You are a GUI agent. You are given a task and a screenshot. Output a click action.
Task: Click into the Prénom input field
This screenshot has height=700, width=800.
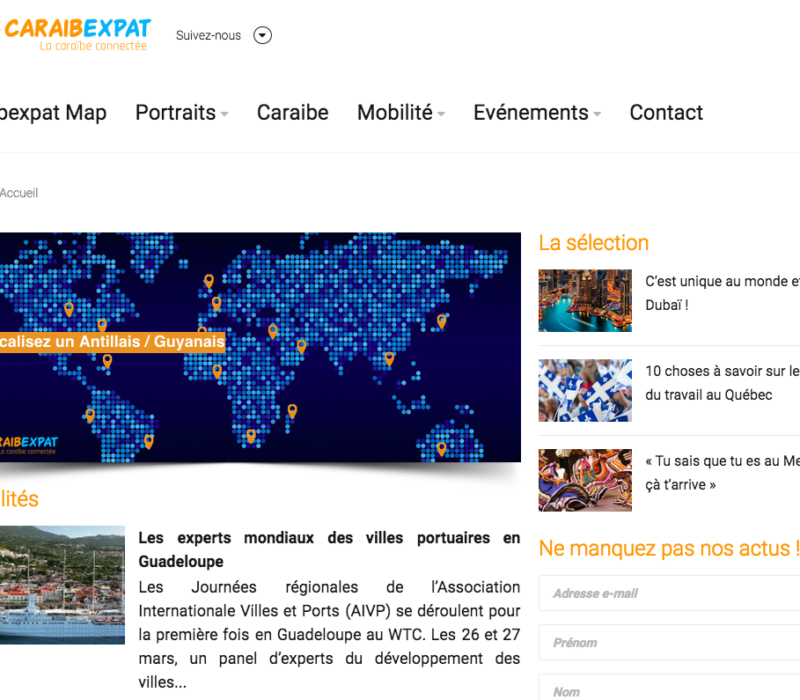[670, 642]
